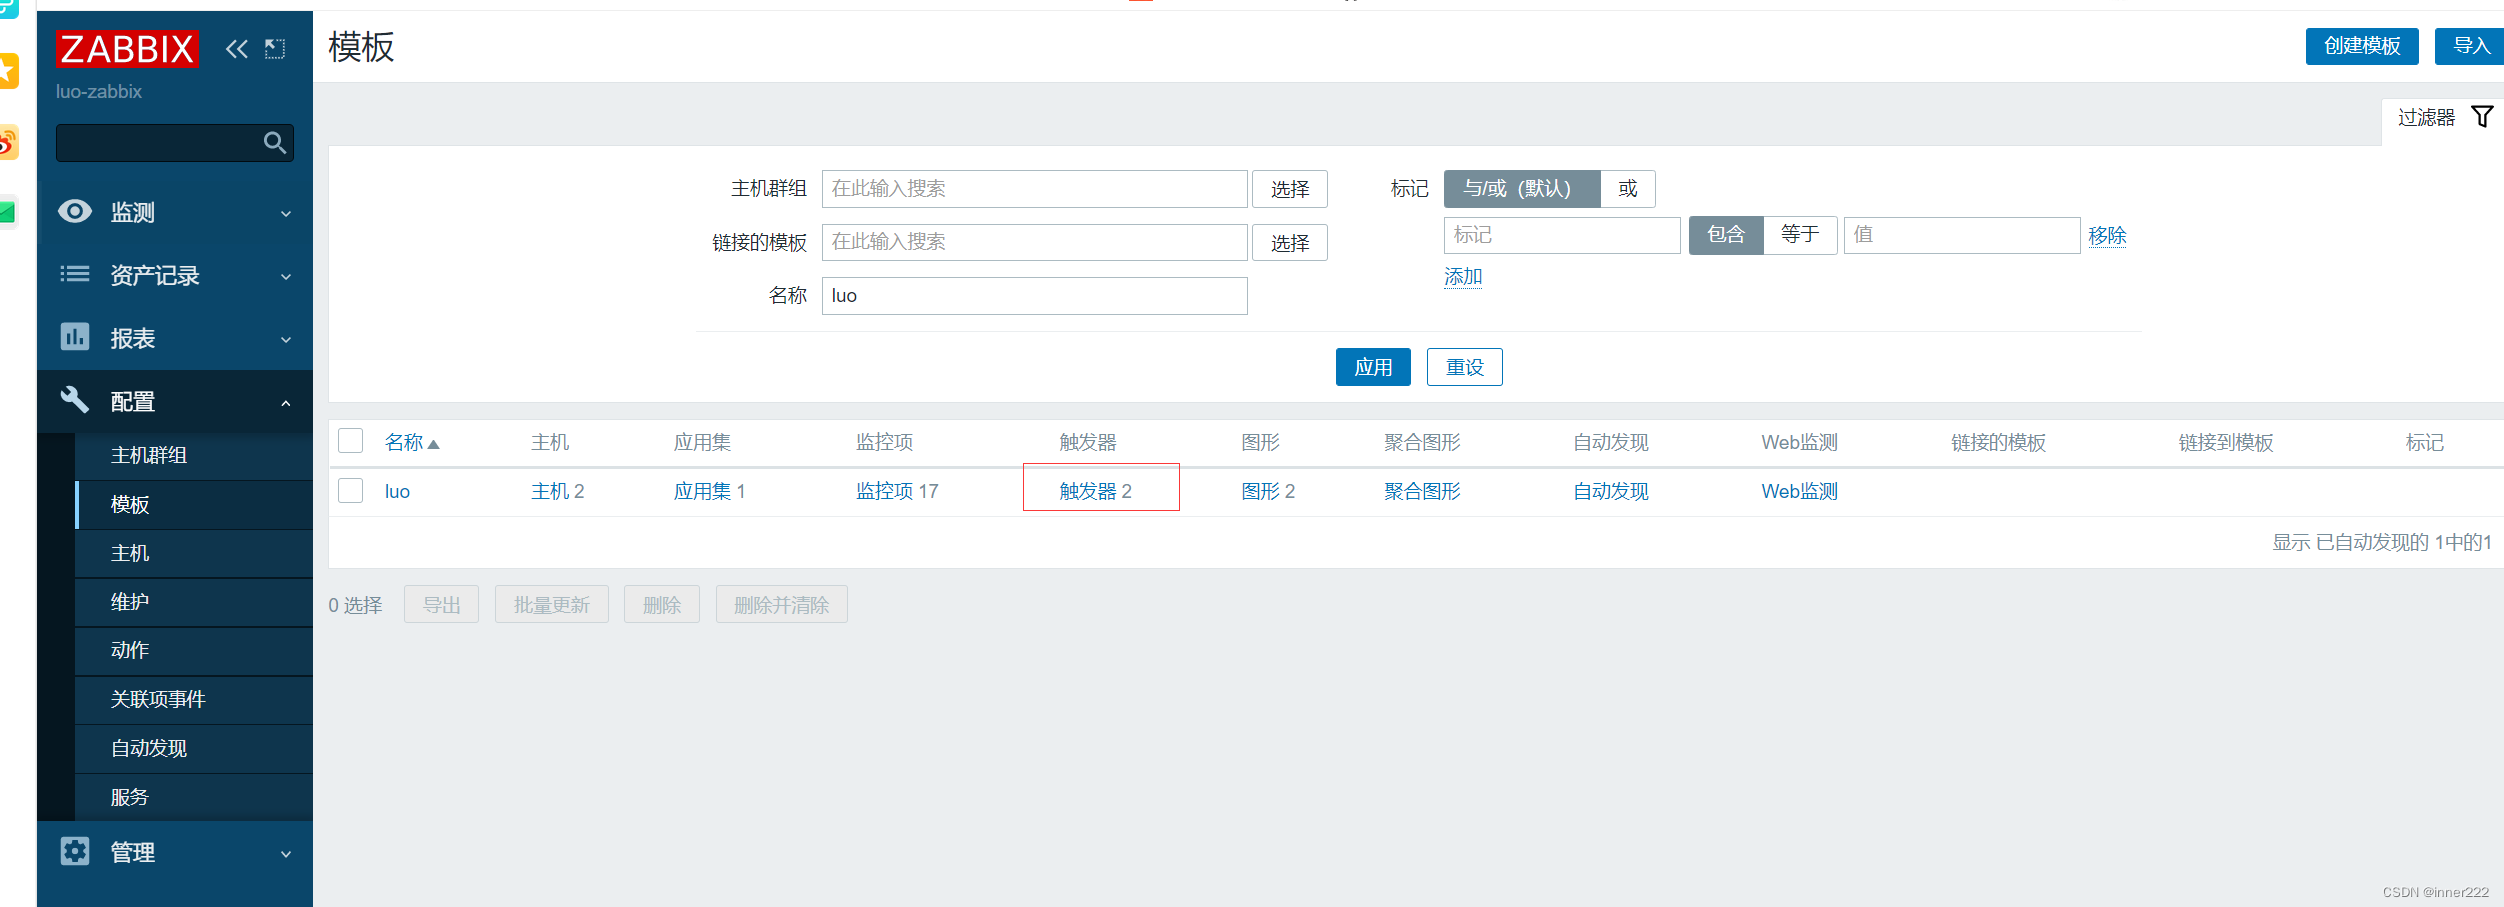Click the 重设 filter button
The width and height of the screenshot is (2504, 907).
1465,367
